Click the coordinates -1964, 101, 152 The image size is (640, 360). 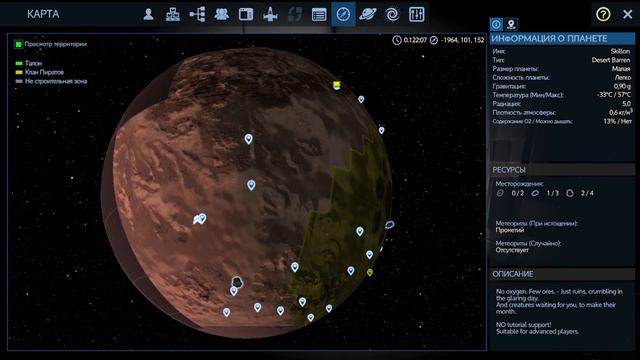[x=462, y=40]
